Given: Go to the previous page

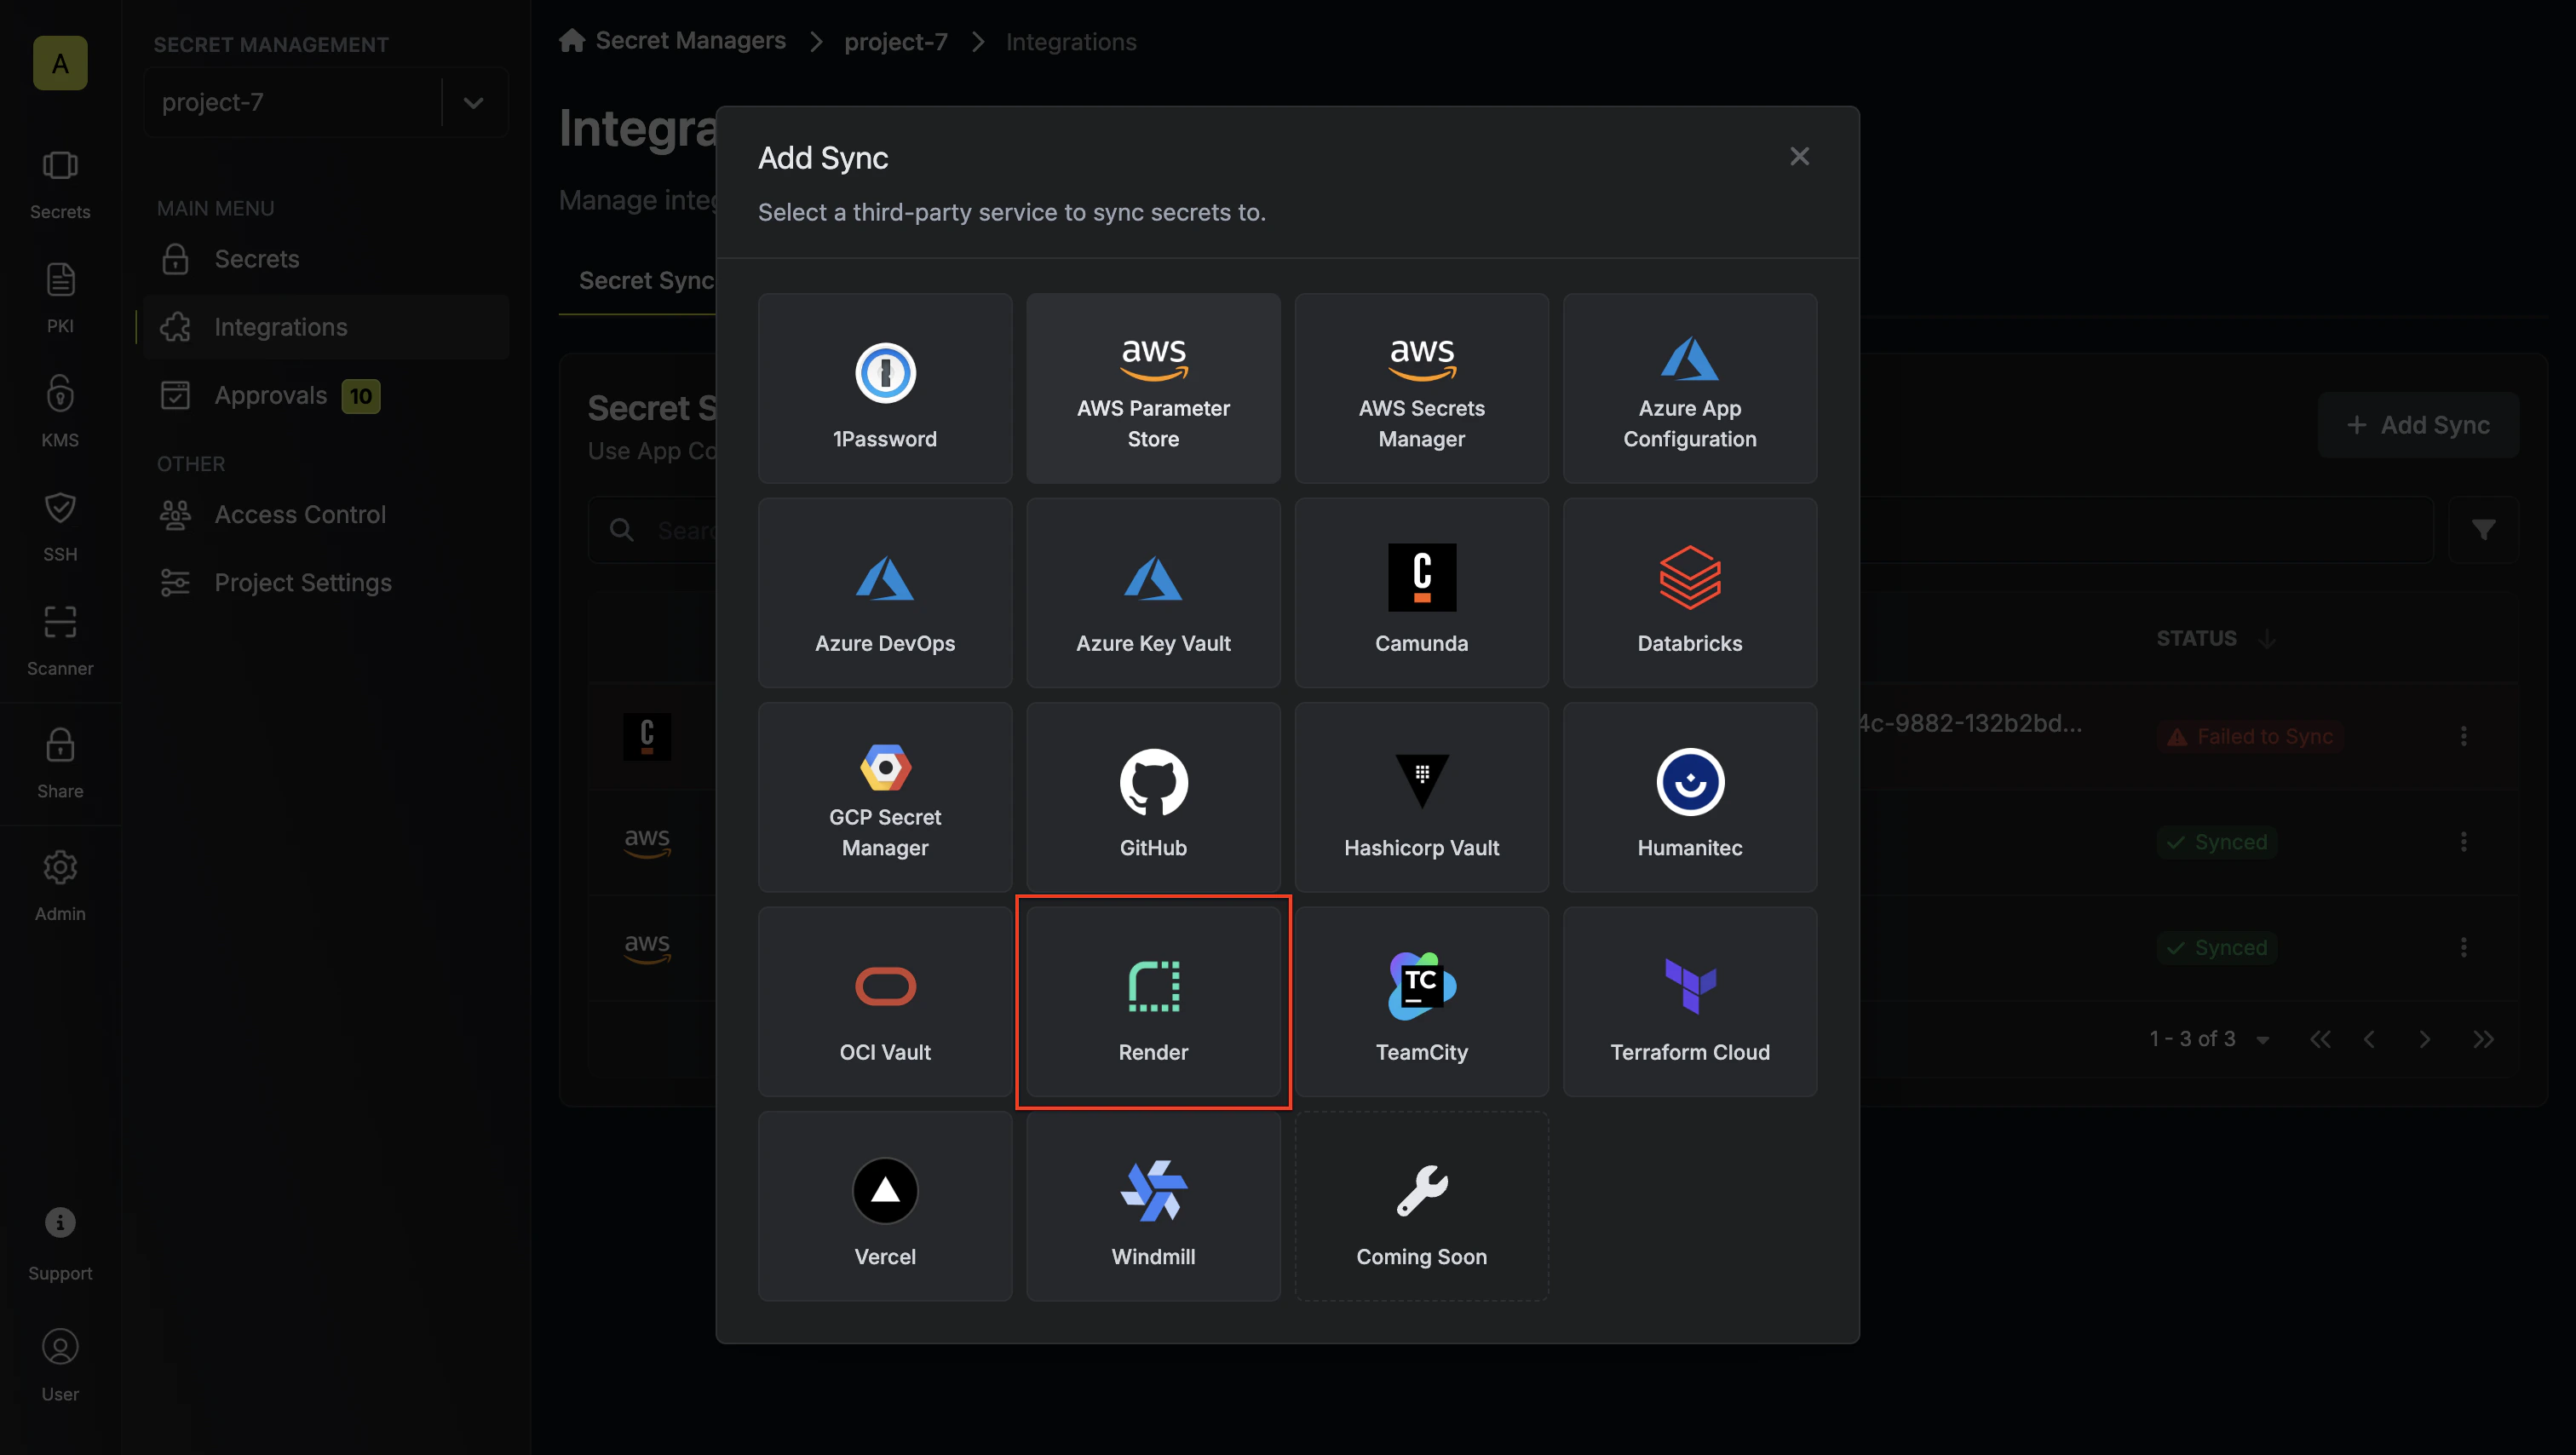Looking at the screenshot, I should coord(2369,1040).
